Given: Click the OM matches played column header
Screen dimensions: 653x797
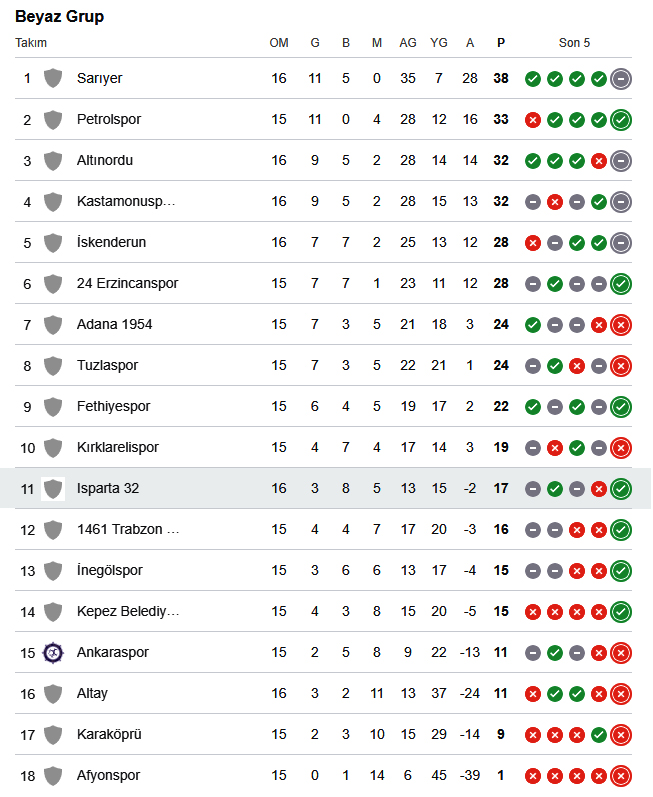Looking at the screenshot, I should coord(279,43).
